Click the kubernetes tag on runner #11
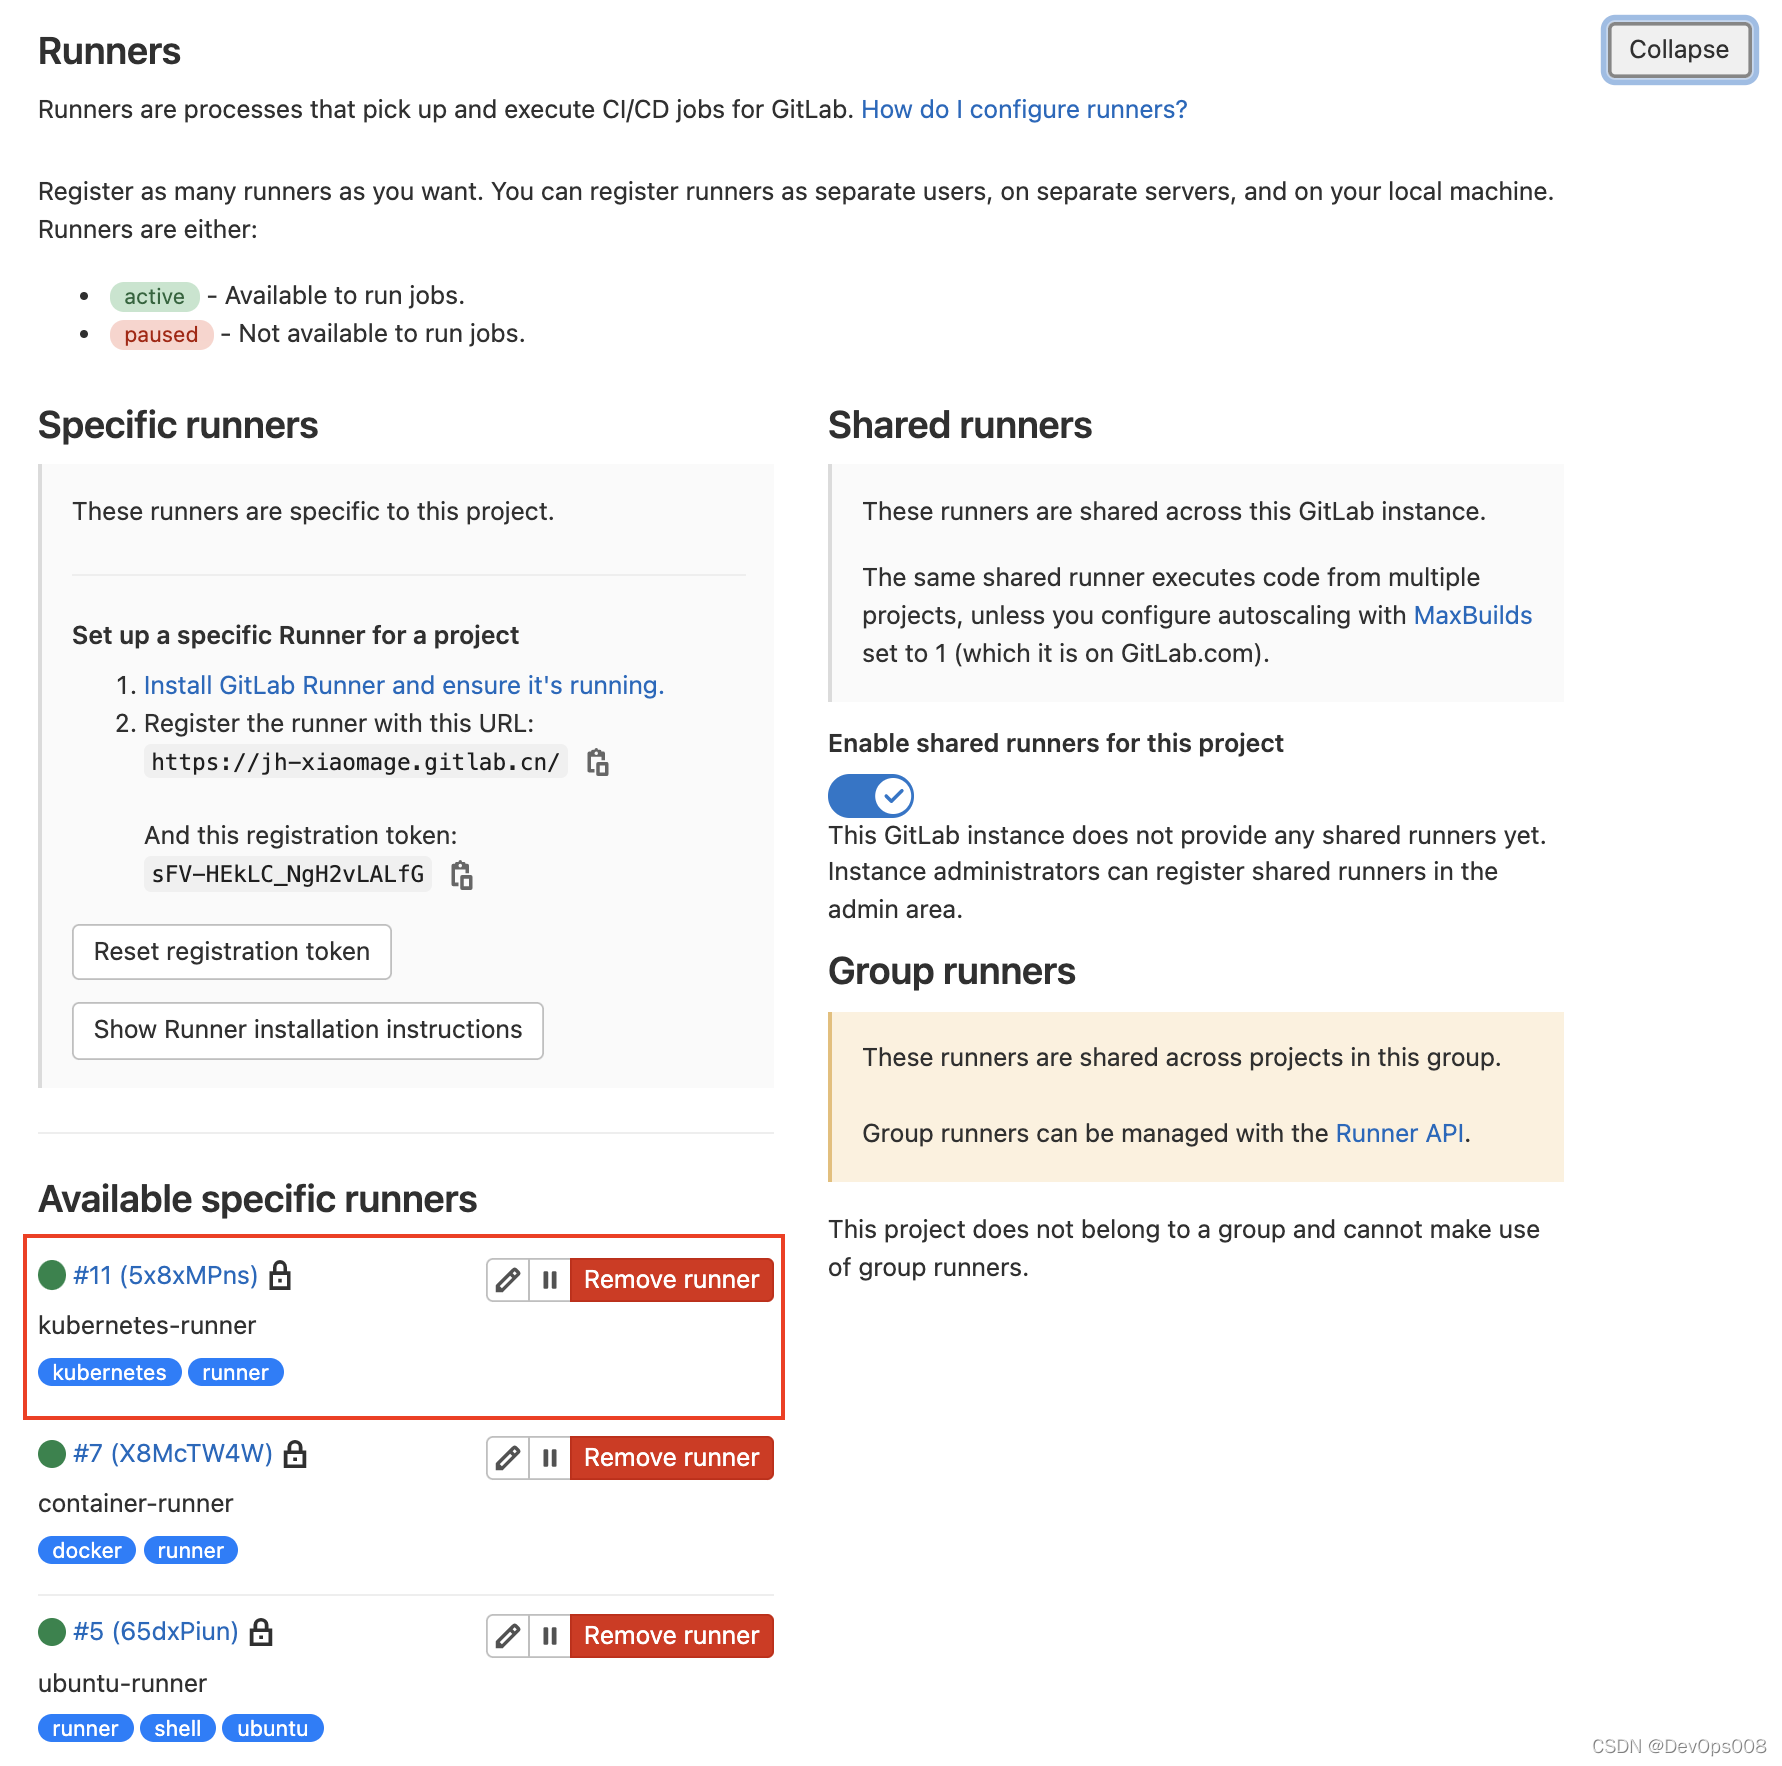 (109, 1371)
